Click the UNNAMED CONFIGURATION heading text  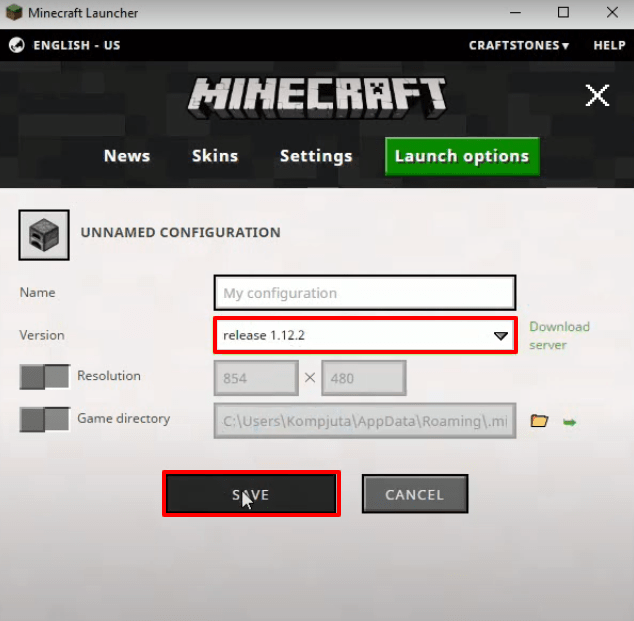coord(180,232)
